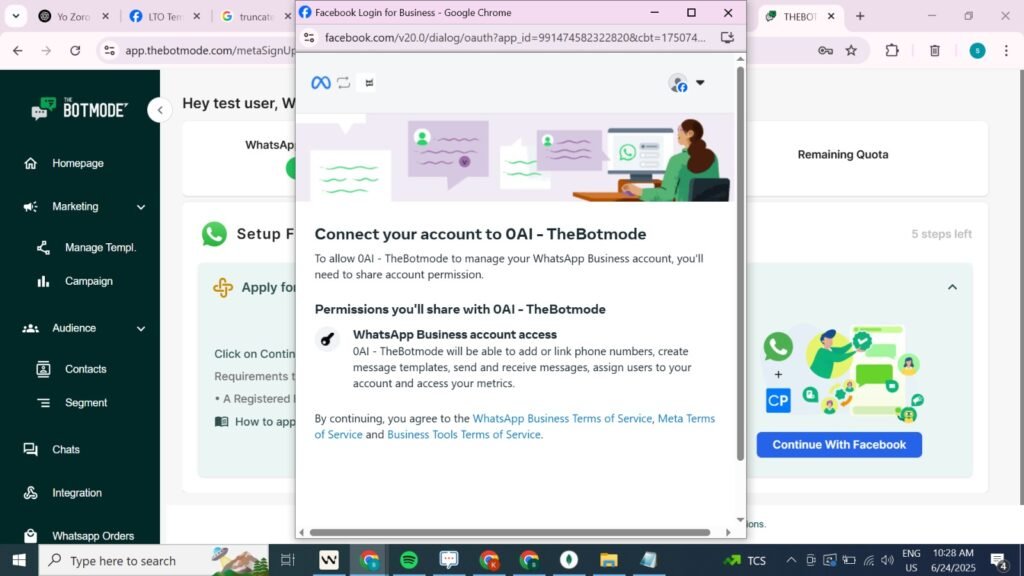Click the key icon for WhatsApp Business access
The width and height of the screenshot is (1024, 576).
point(327,339)
